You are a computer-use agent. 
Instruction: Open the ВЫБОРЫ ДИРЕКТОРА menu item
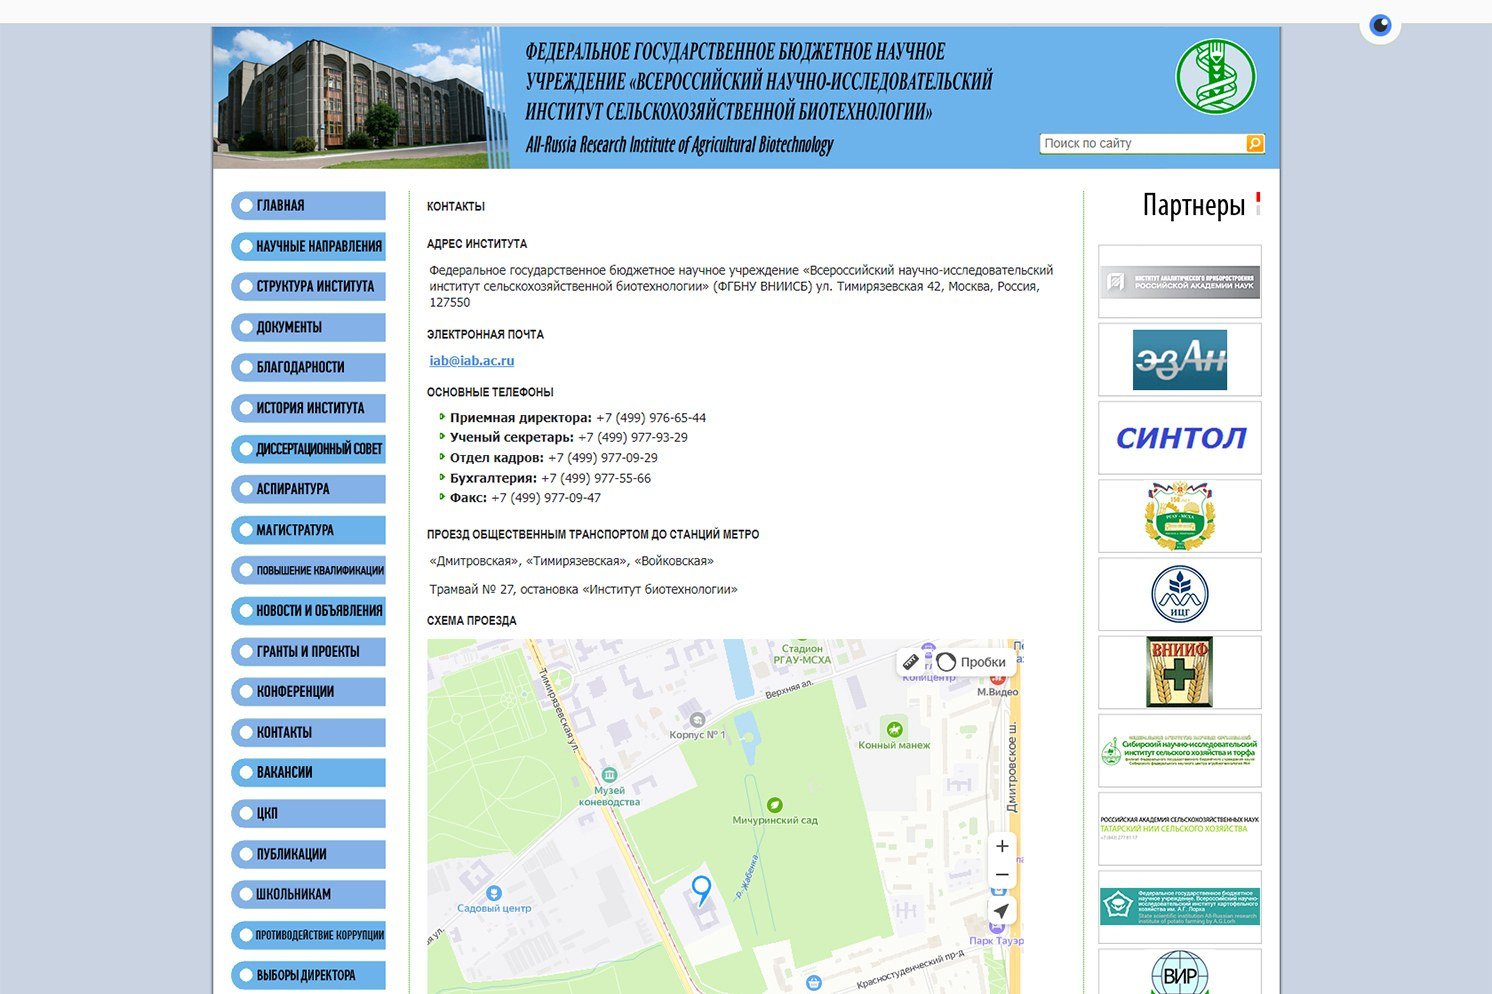click(308, 975)
